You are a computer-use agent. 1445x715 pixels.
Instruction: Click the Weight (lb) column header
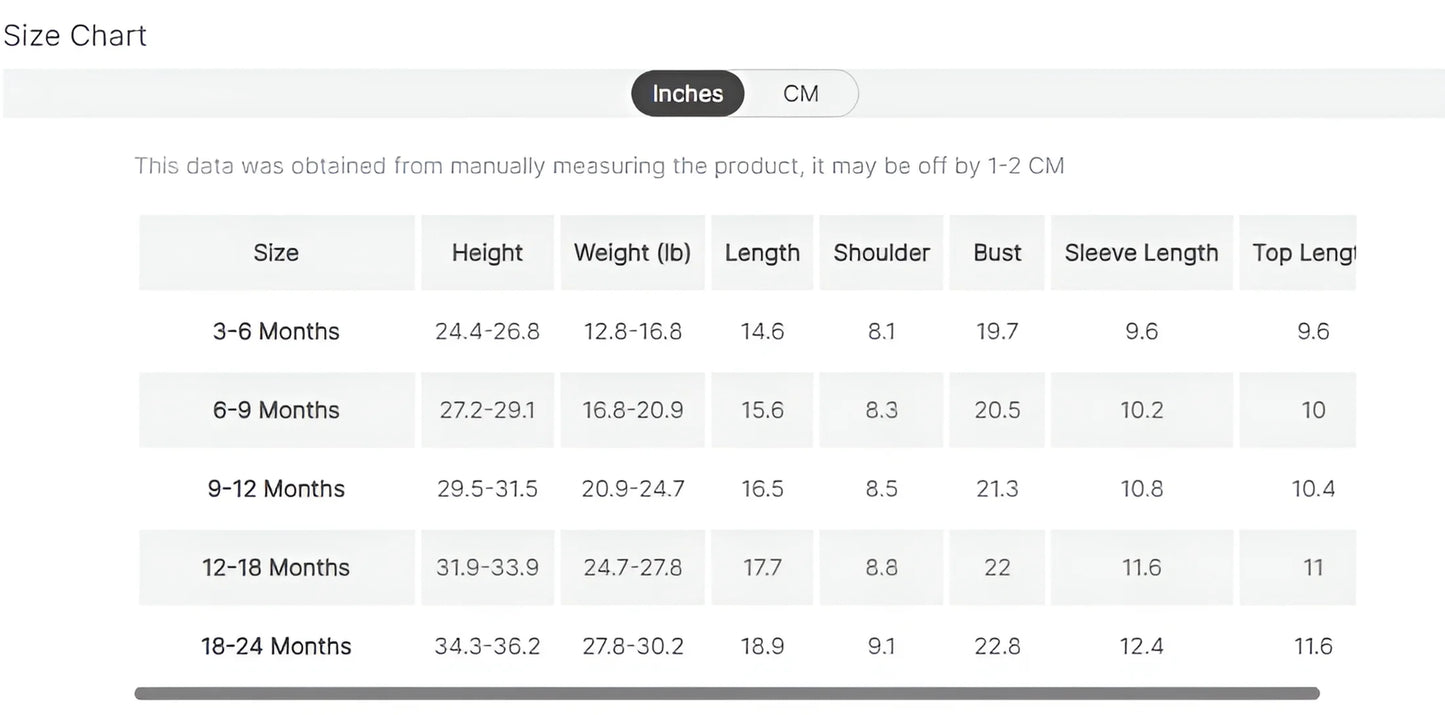(632, 253)
